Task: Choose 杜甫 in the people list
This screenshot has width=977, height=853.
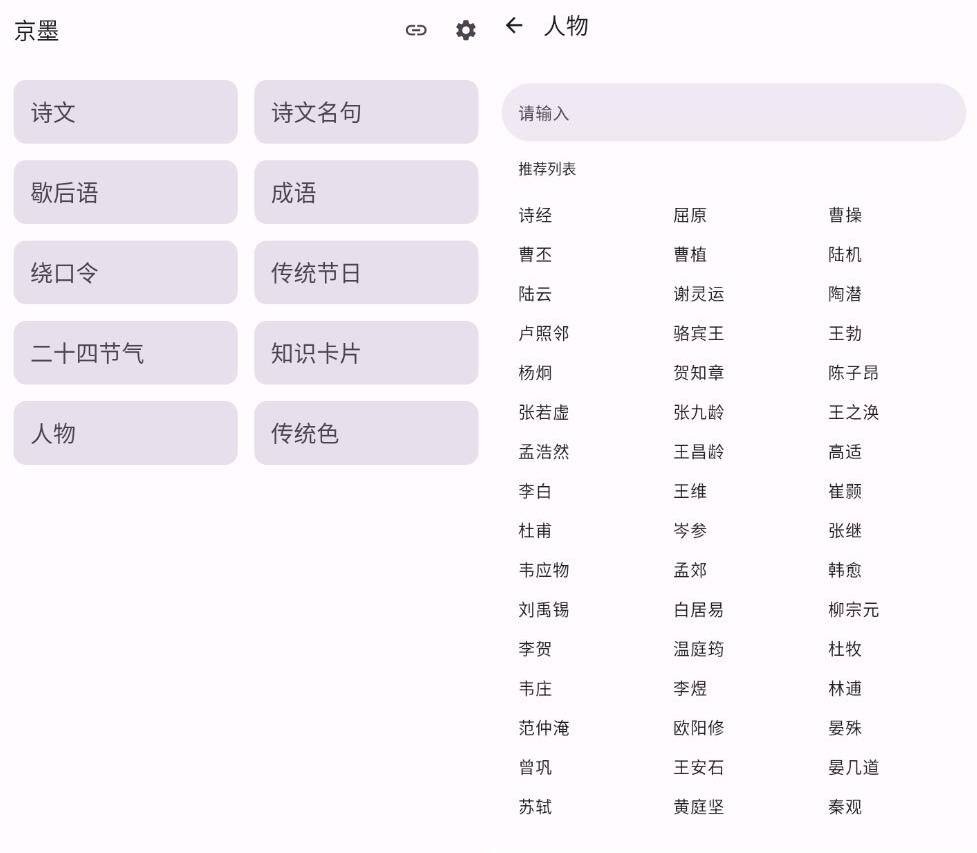Action: (x=535, y=531)
